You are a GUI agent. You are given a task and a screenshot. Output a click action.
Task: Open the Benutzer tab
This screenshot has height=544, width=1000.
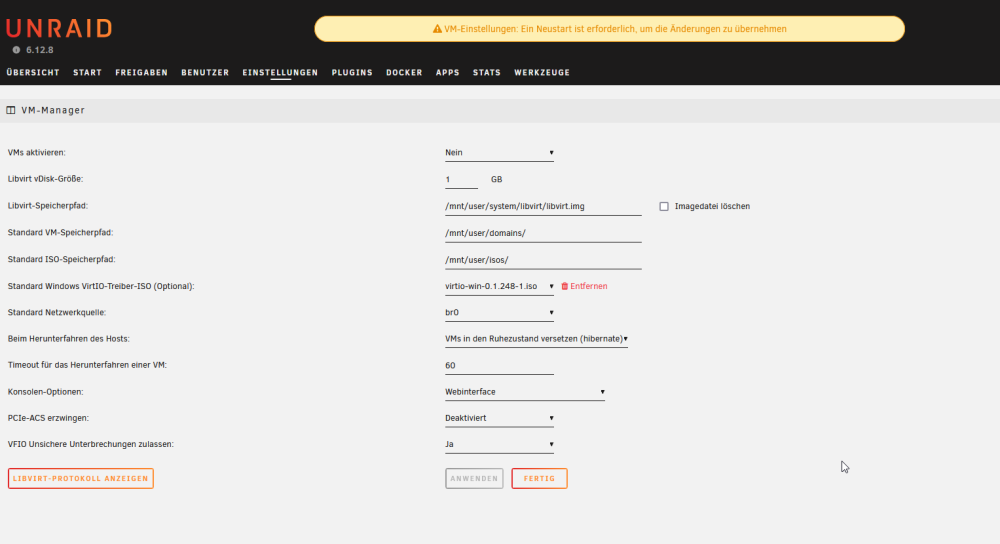(x=205, y=73)
